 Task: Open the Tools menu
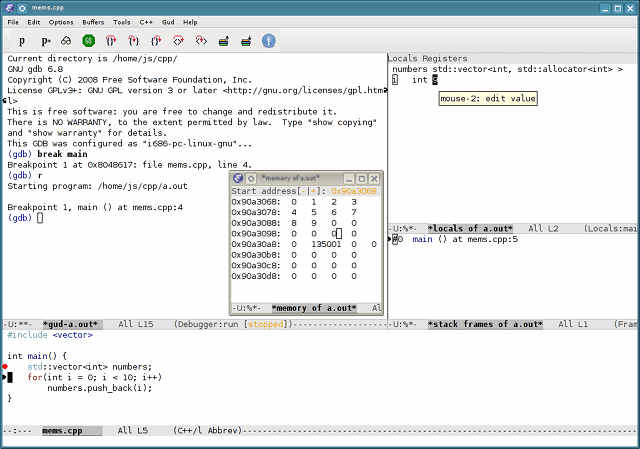122,22
